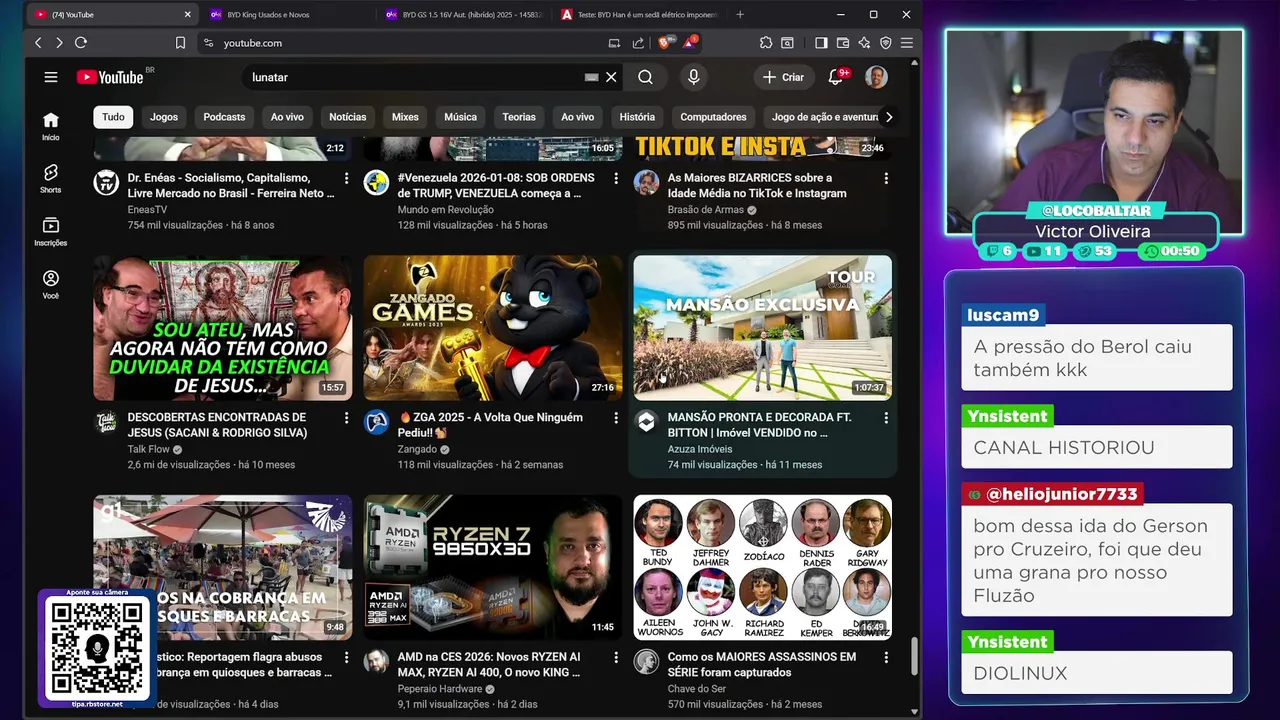The width and height of the screenshot is (1280, 720).
Task: Reload the page
Action: coord(81,43)
